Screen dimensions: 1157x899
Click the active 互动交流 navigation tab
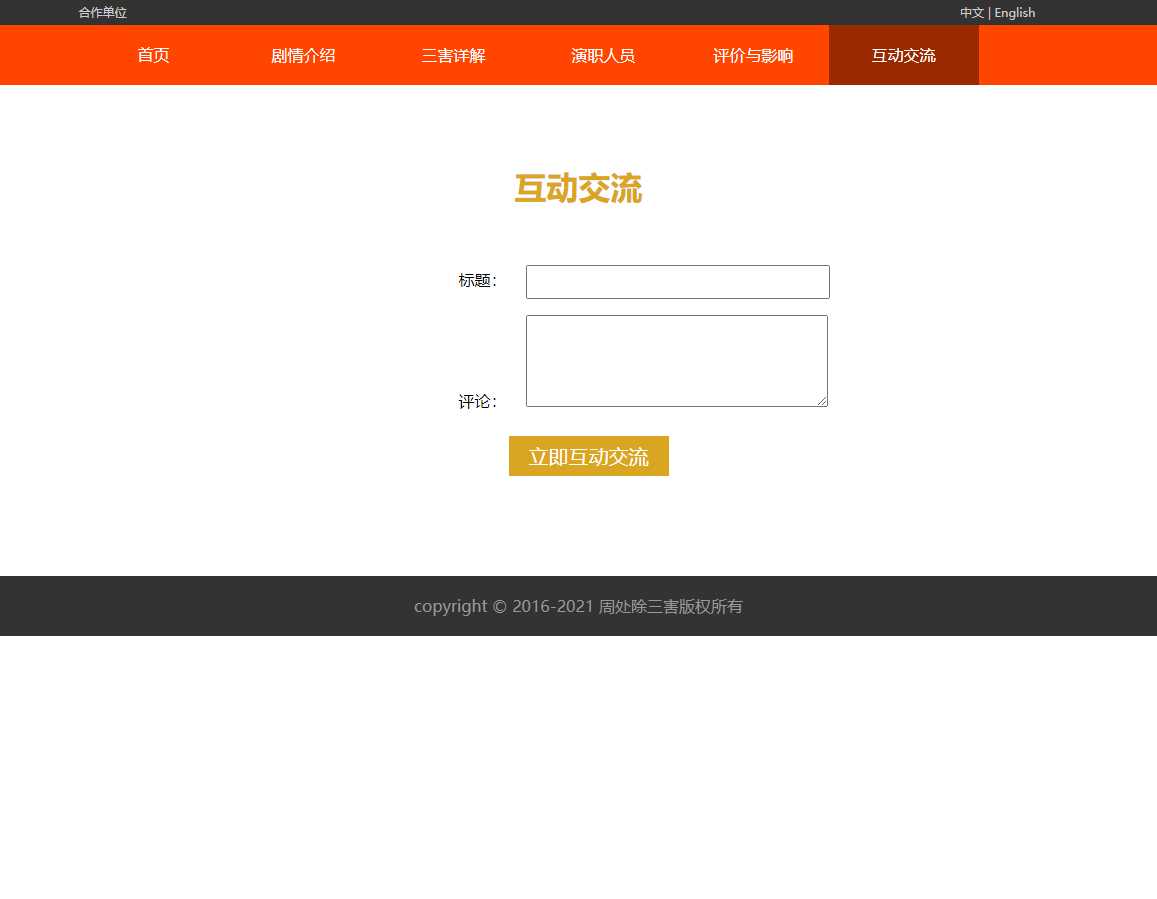tap(903, 55)
